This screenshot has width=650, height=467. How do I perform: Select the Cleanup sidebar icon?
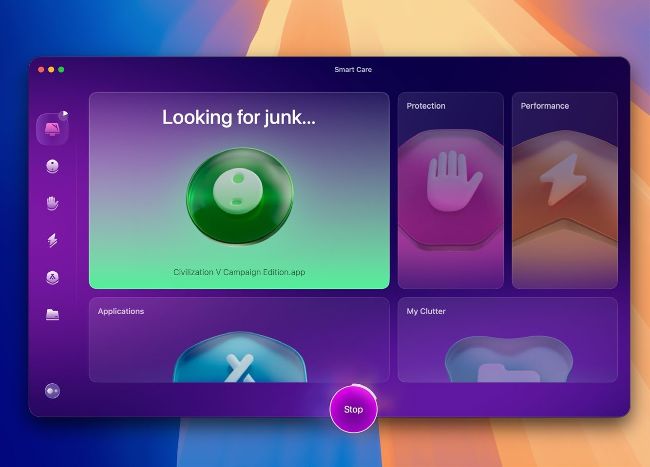coord(52,166)
